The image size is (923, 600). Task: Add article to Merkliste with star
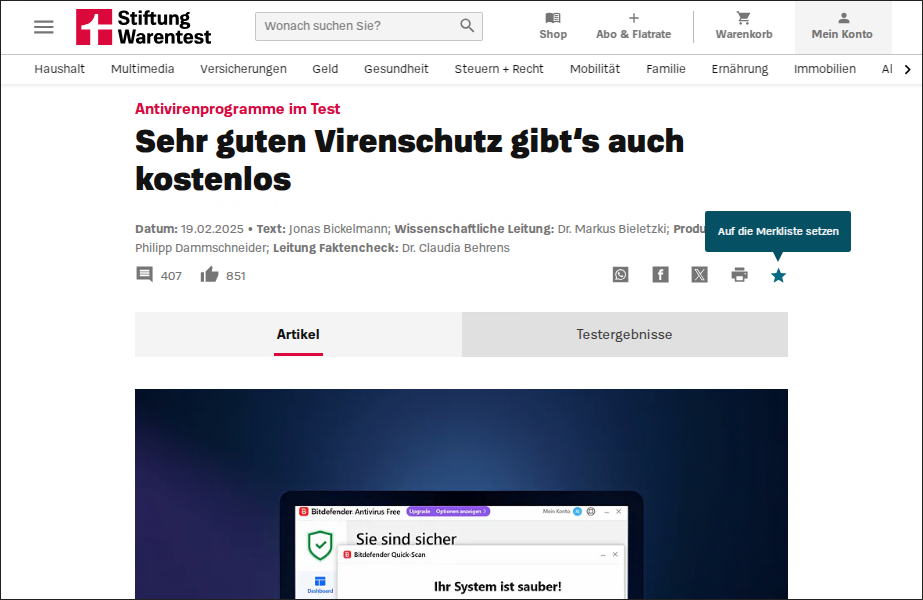pos(778,275)
